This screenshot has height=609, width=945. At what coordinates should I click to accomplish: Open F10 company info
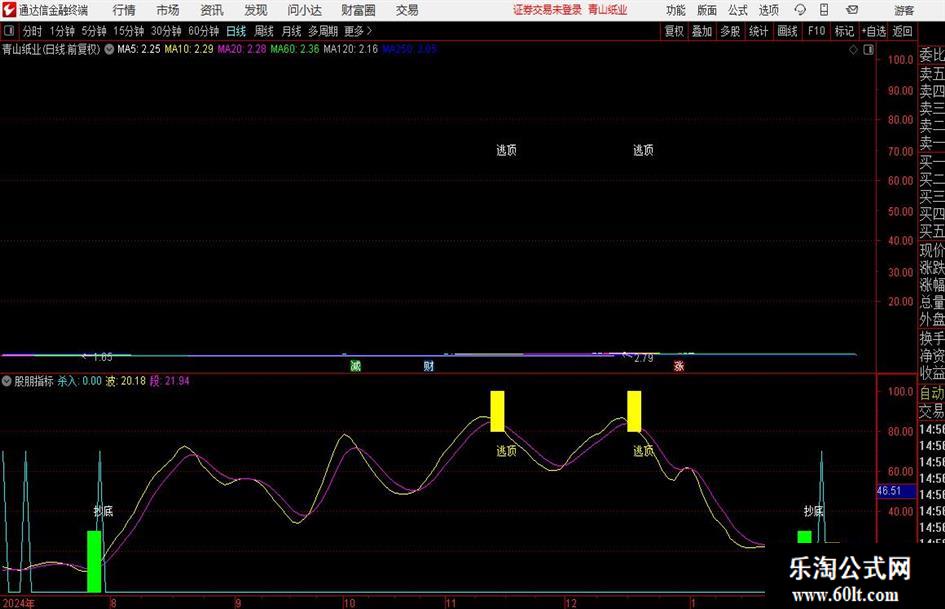click(816, 31)
